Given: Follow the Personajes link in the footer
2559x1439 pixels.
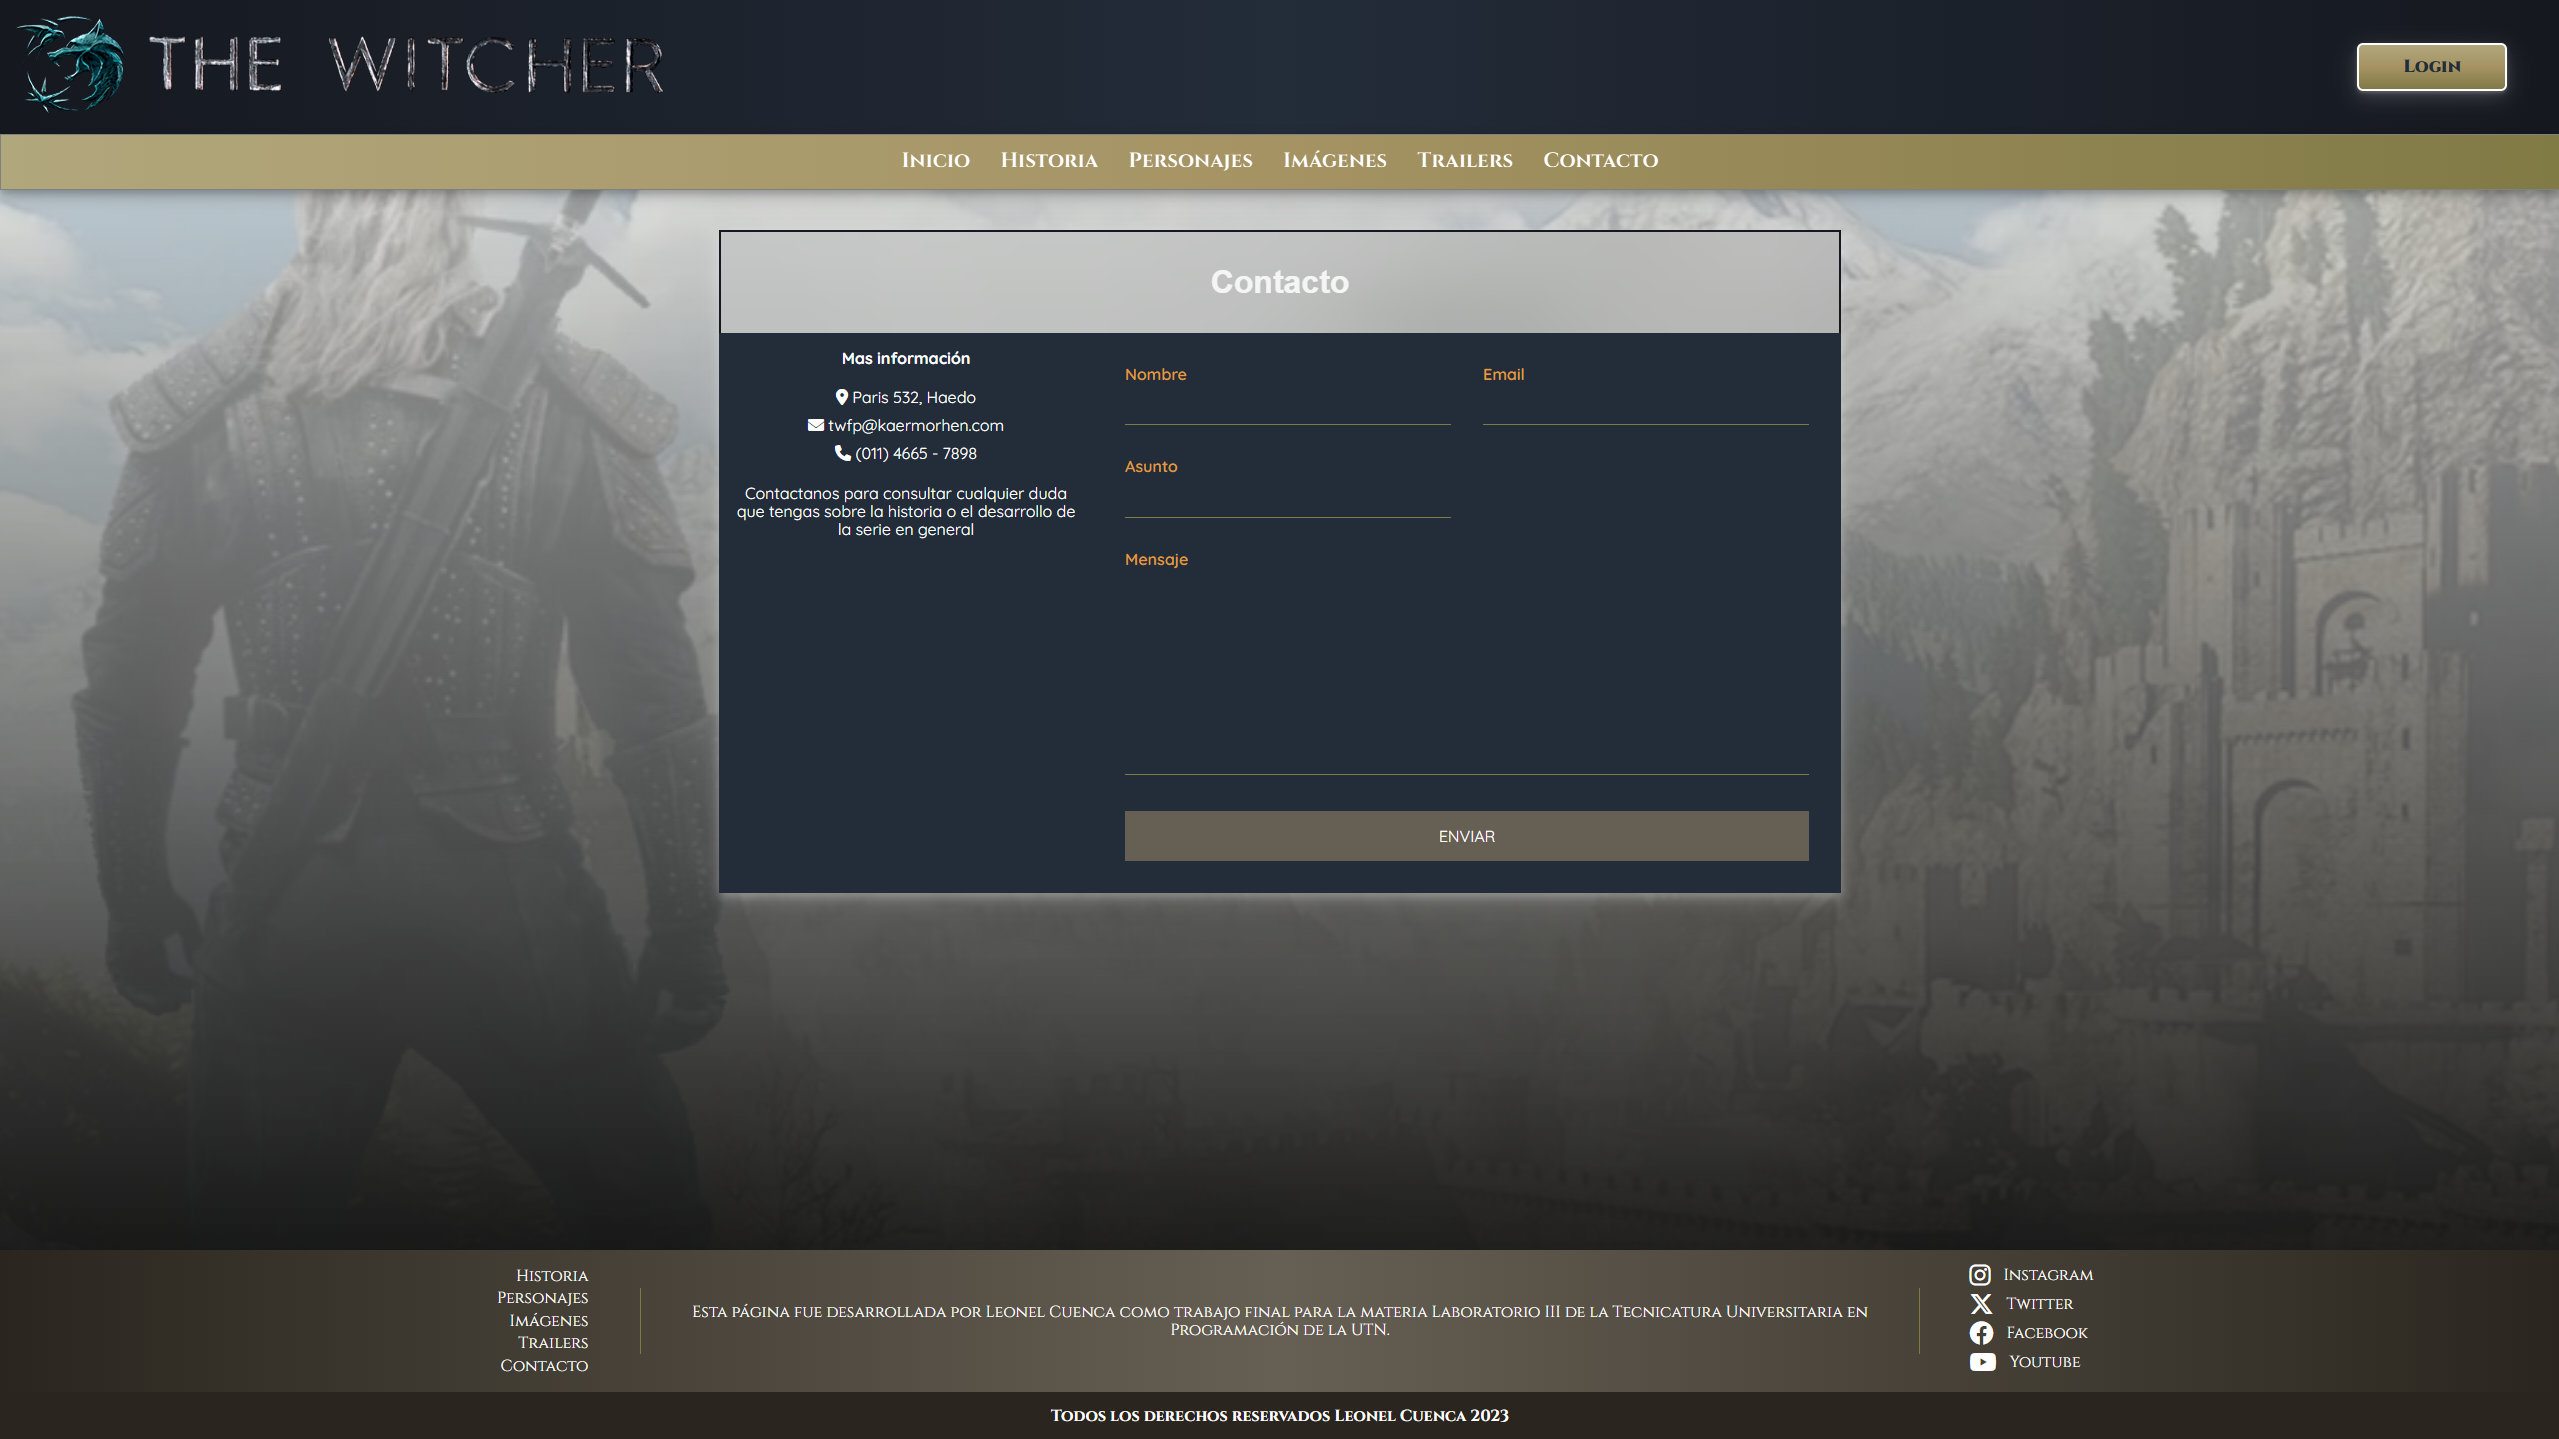Looking at the screenshot, I should pyautogui.click(x=543, y=1298).
